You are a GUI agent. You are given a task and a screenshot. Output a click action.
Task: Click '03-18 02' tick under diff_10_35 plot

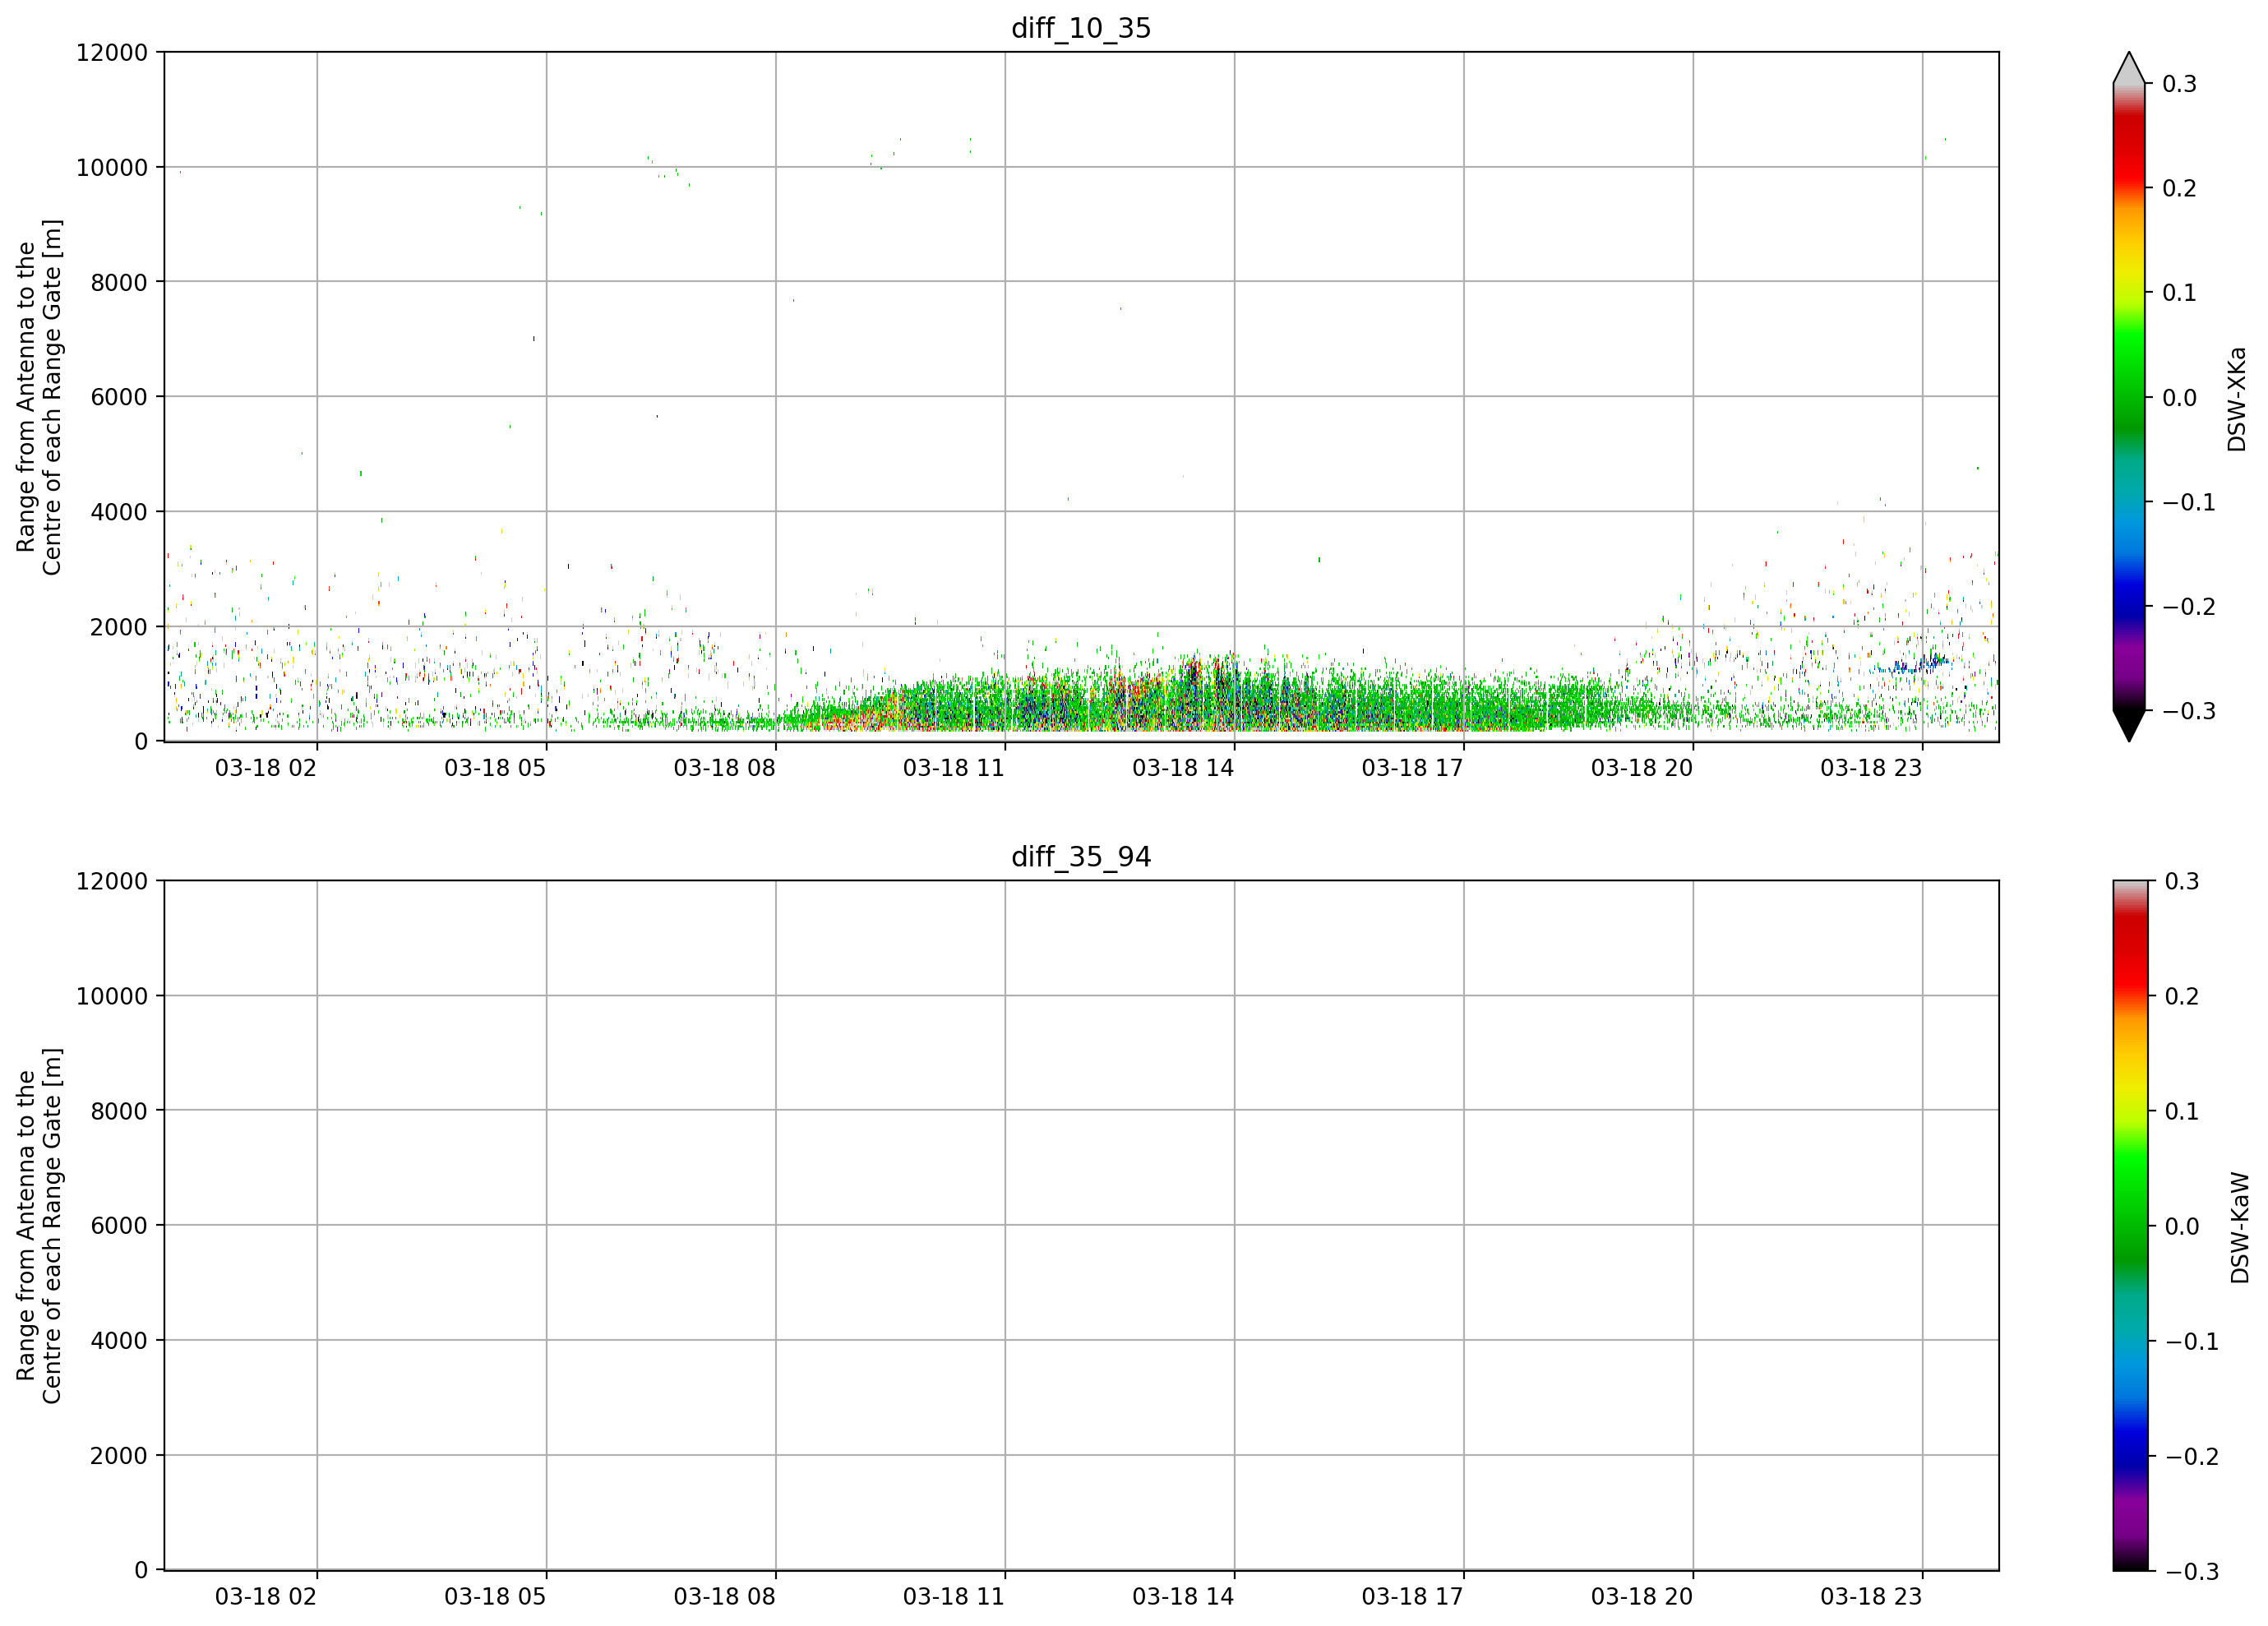[266, 768]
